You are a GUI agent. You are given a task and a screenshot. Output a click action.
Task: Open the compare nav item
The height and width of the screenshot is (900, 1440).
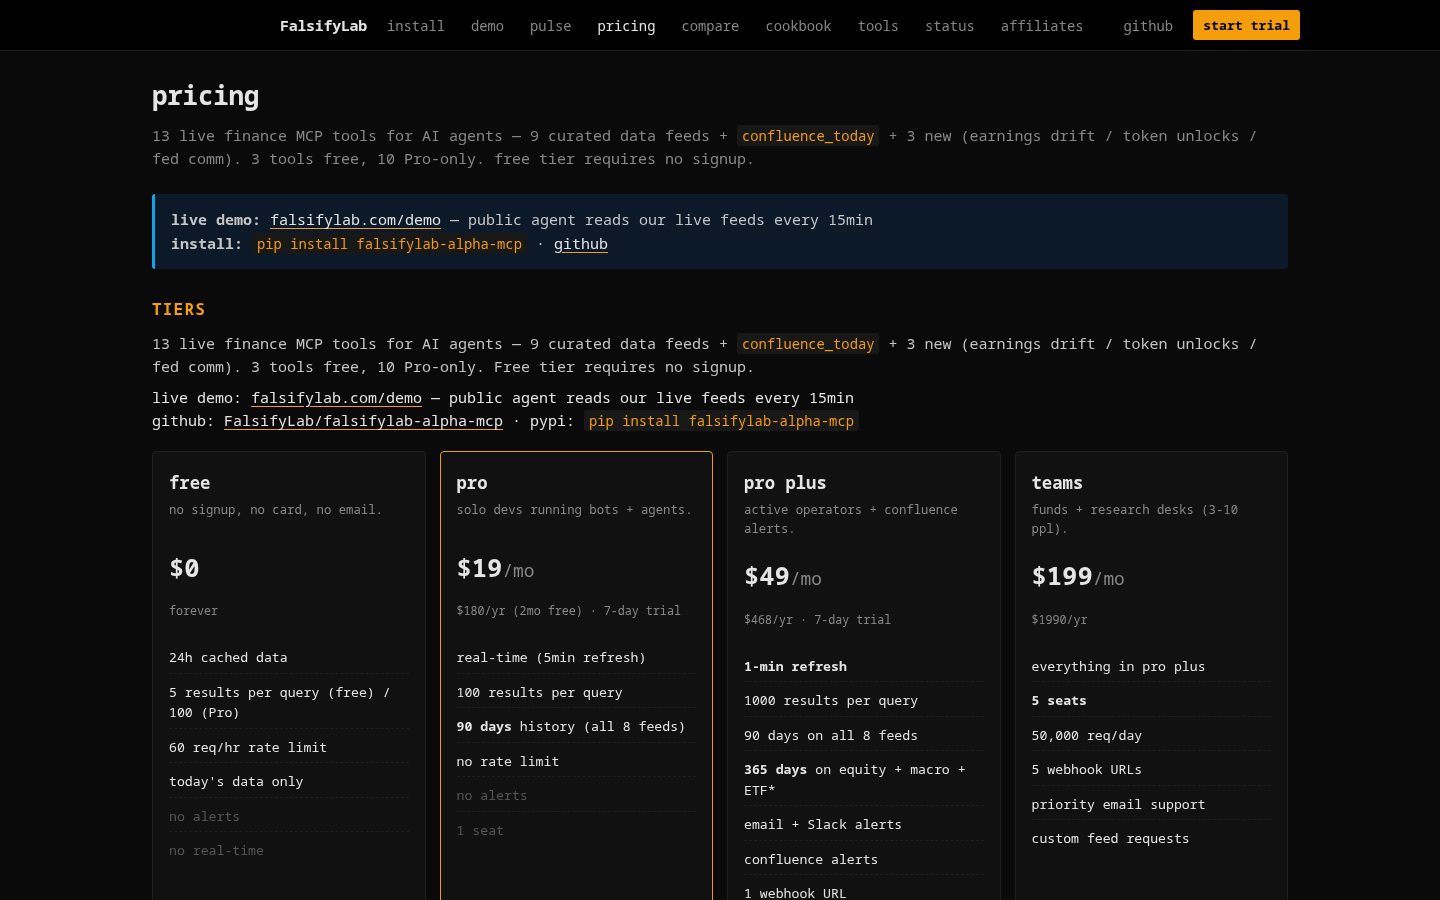pos(710,26)
